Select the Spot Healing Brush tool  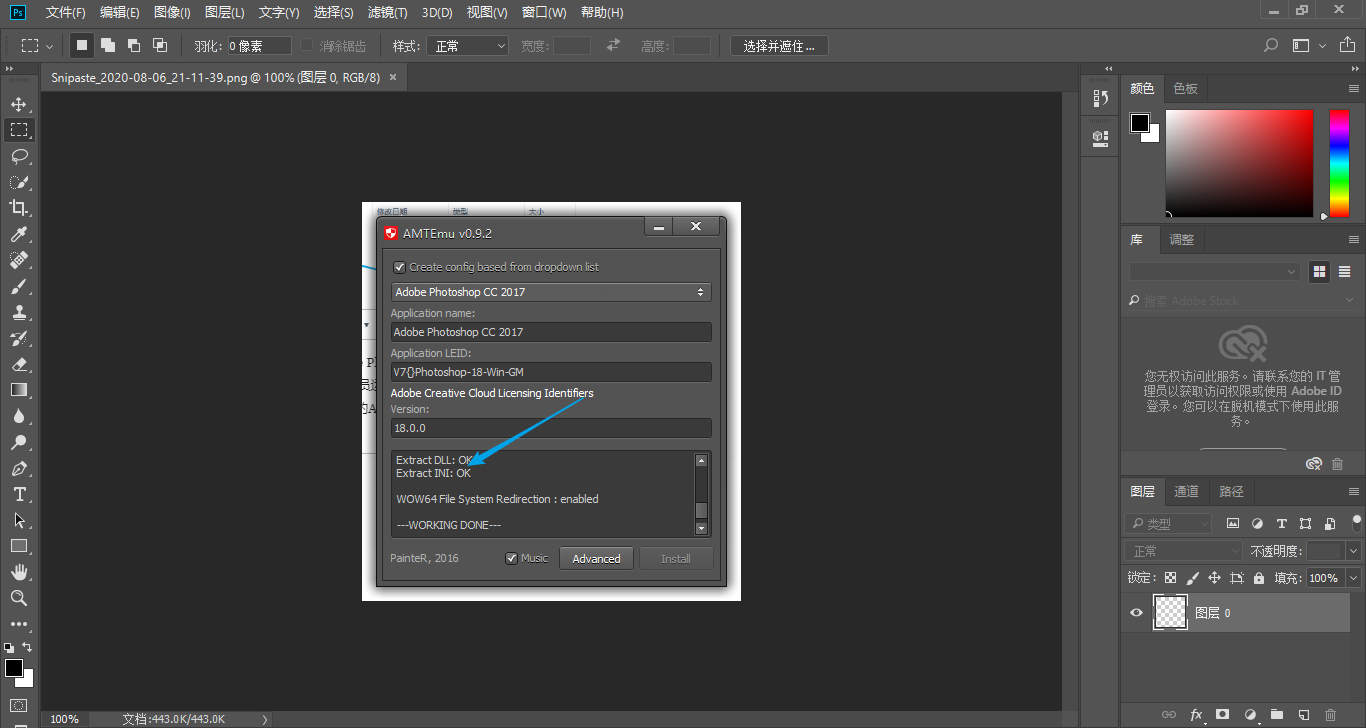(x=19, y=260)
